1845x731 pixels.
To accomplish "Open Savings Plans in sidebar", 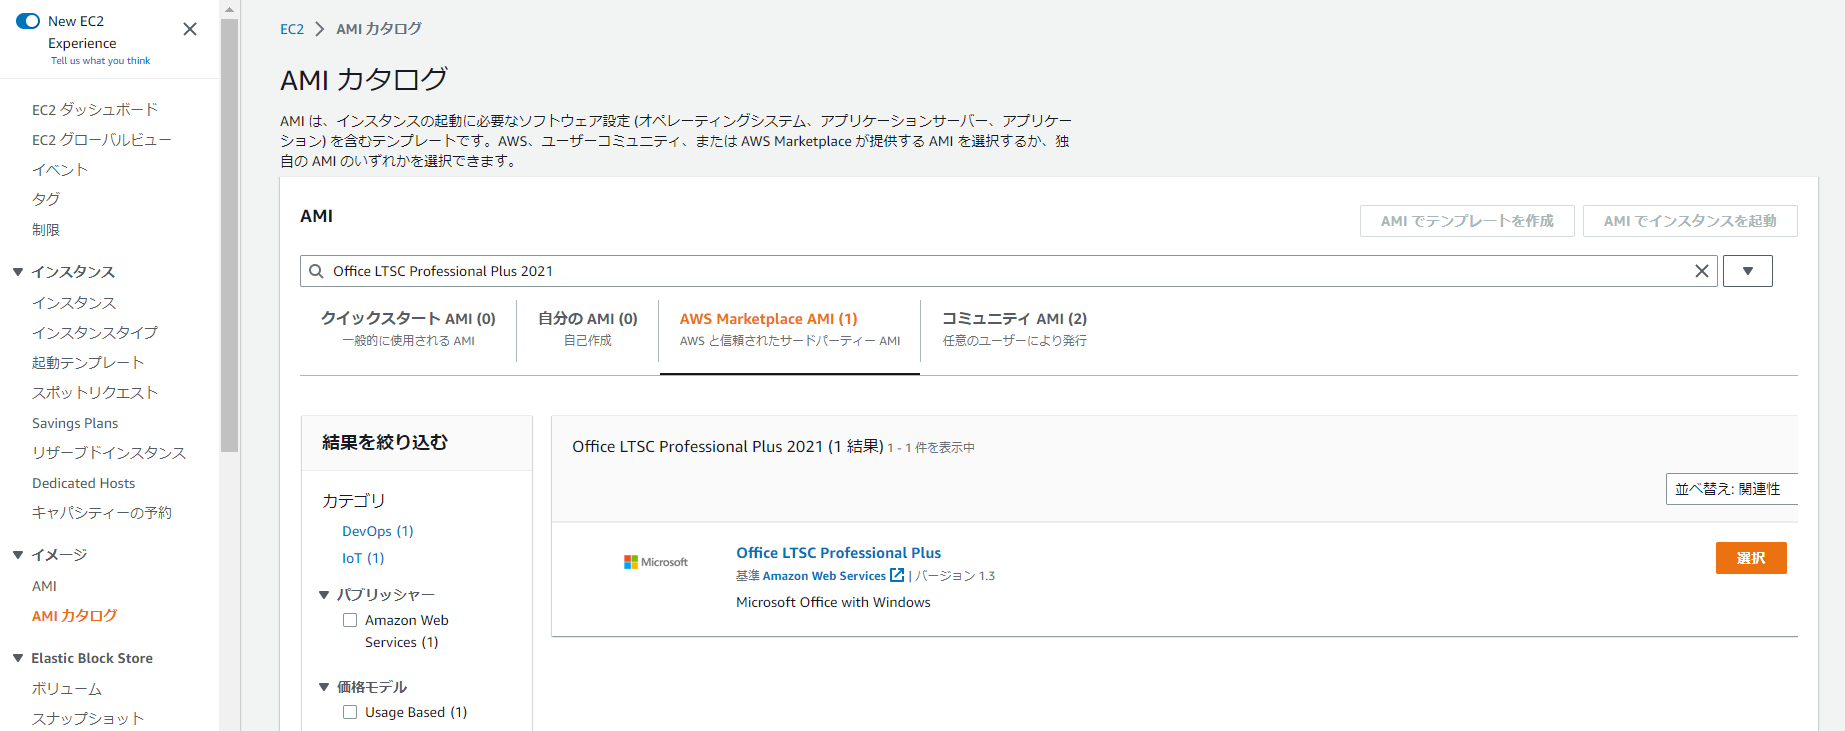I will click(x=75, y=423).
